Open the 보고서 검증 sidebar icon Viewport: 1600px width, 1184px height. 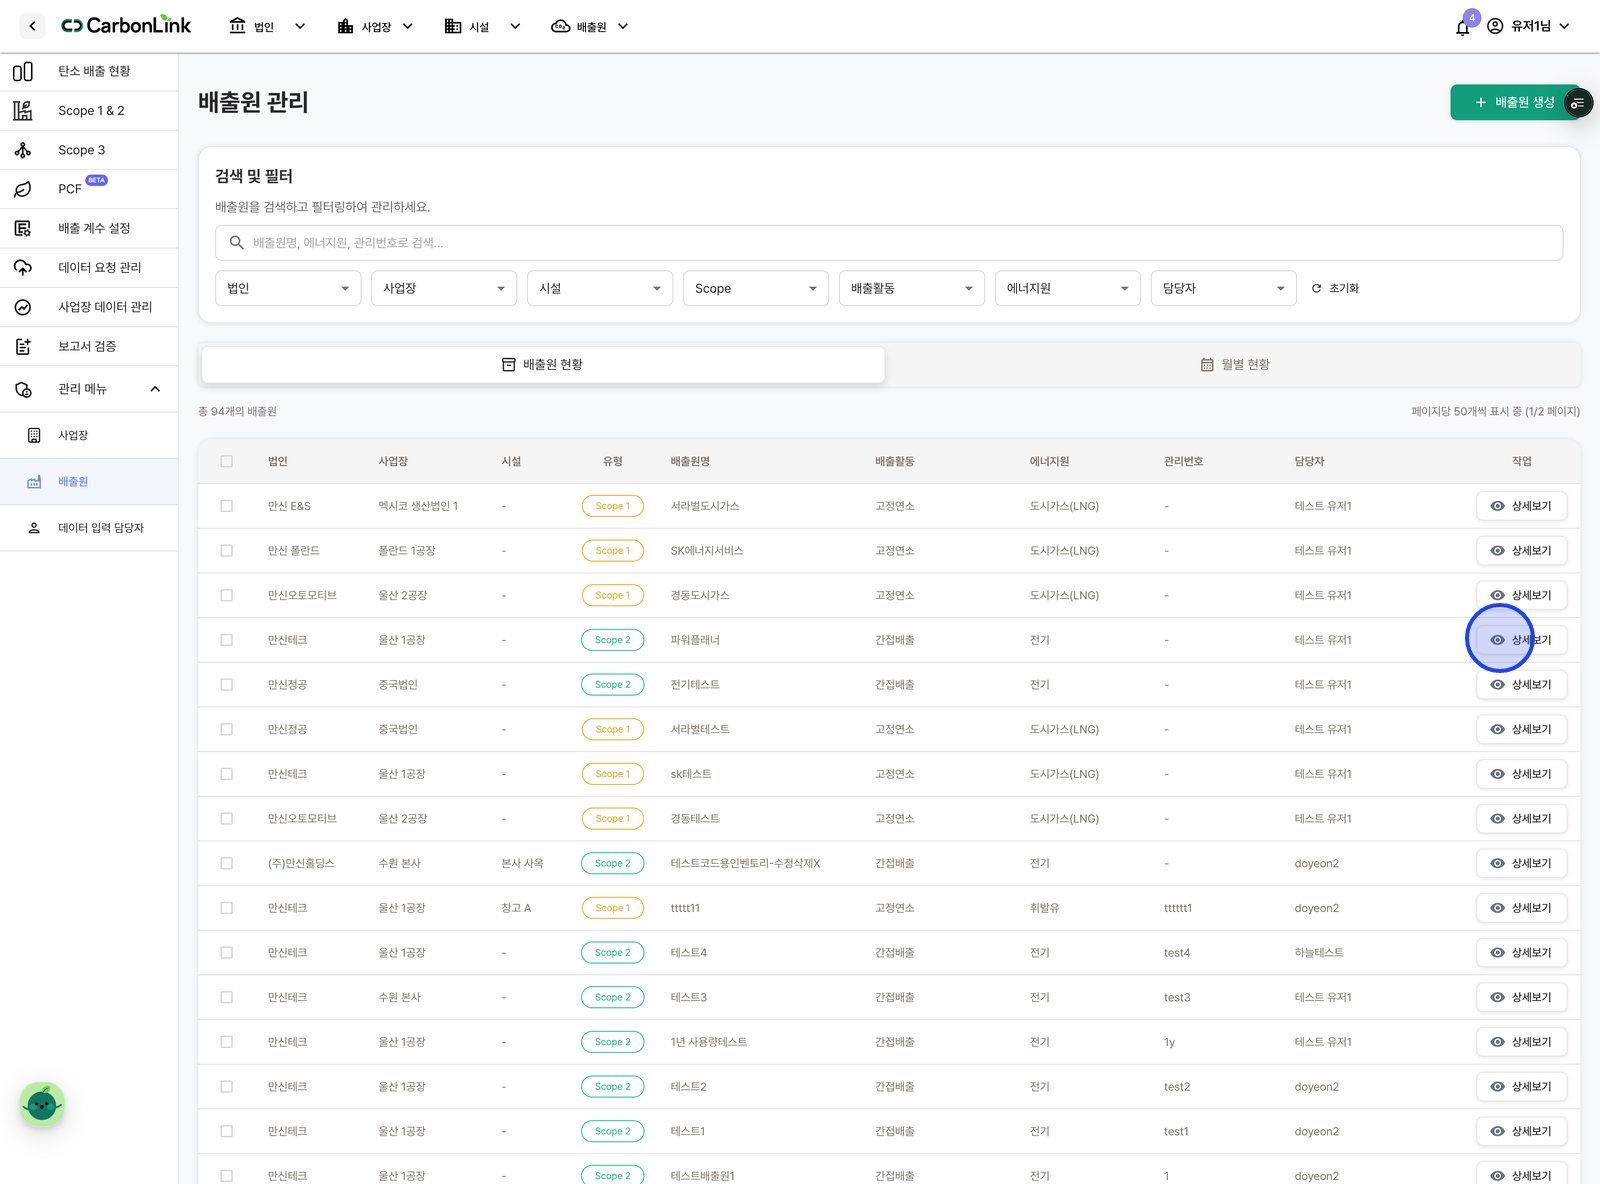click(23, 346)
